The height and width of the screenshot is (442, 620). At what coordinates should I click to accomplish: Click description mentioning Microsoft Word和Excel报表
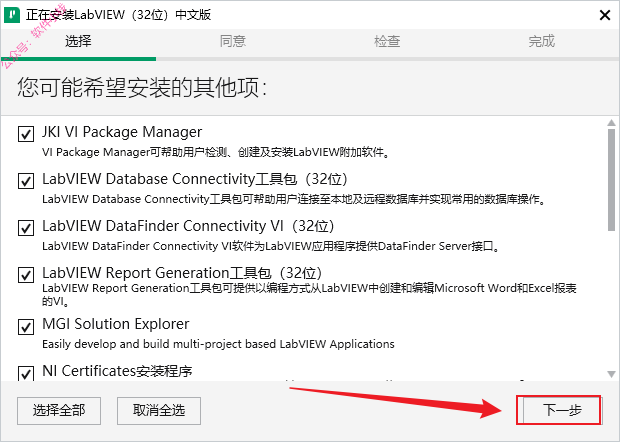(x=309, y=294)
